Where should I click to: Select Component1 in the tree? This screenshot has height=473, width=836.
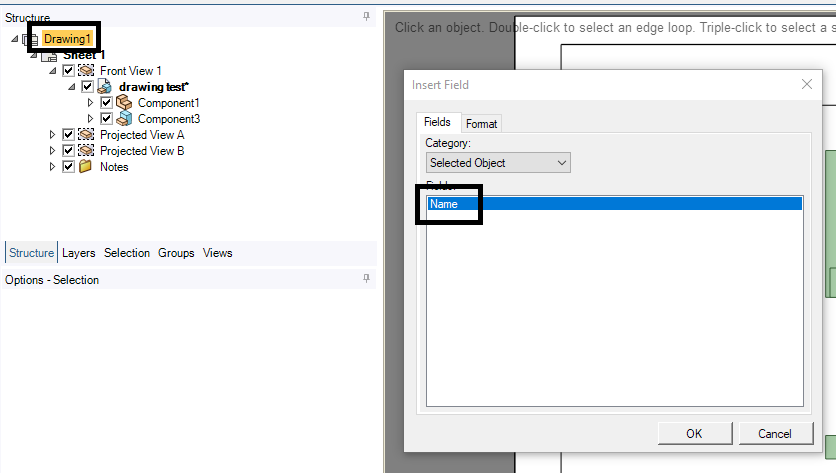[x=168, y=103]
